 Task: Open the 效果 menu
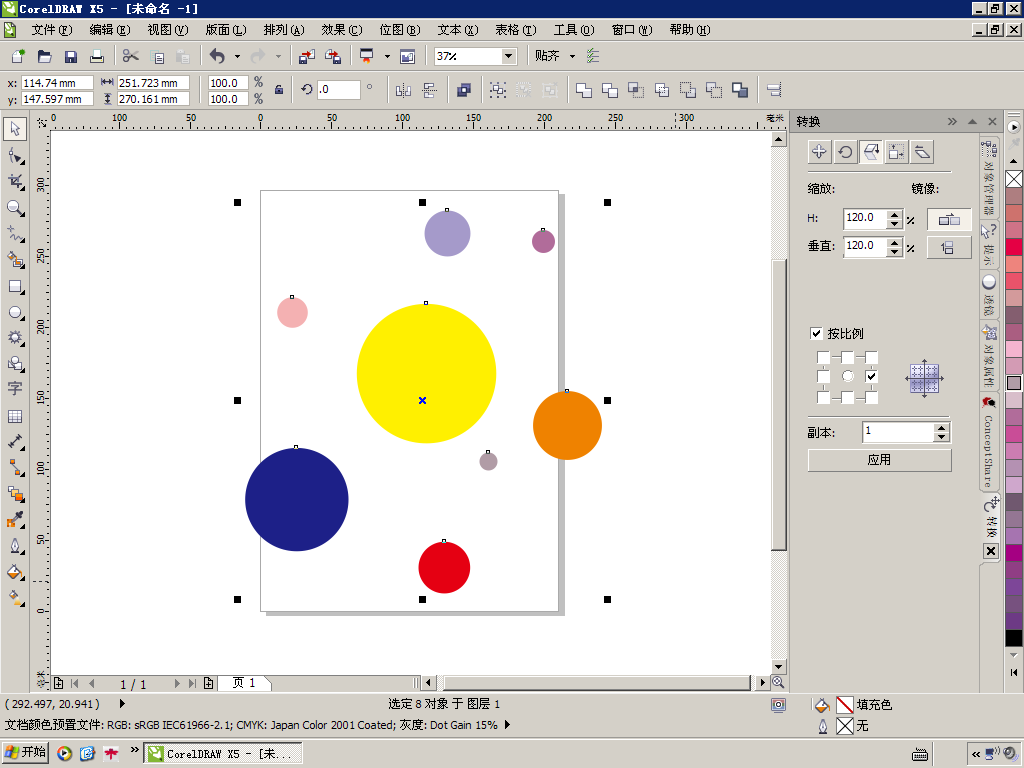point(340,30)
